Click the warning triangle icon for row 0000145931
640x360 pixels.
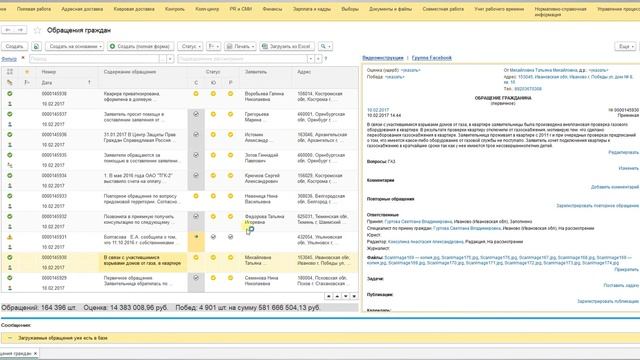pyautogui.click(x=10, y=237)
